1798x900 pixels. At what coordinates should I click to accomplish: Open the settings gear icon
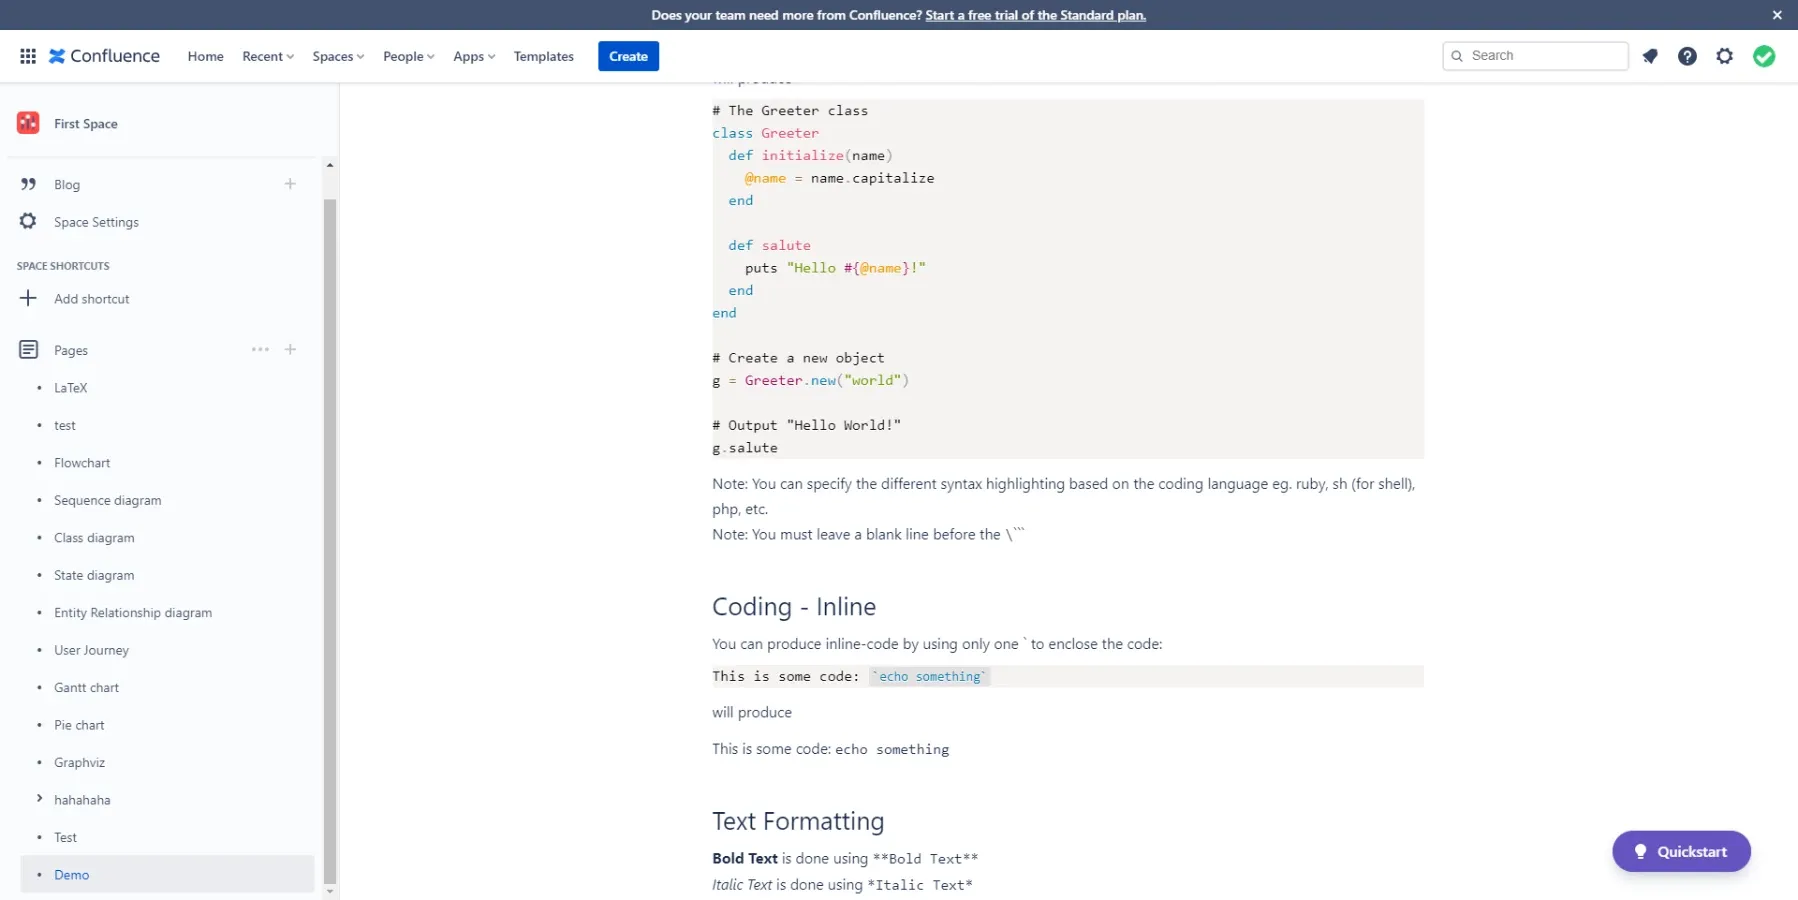pyautogui.click(x=1725, y=56)
